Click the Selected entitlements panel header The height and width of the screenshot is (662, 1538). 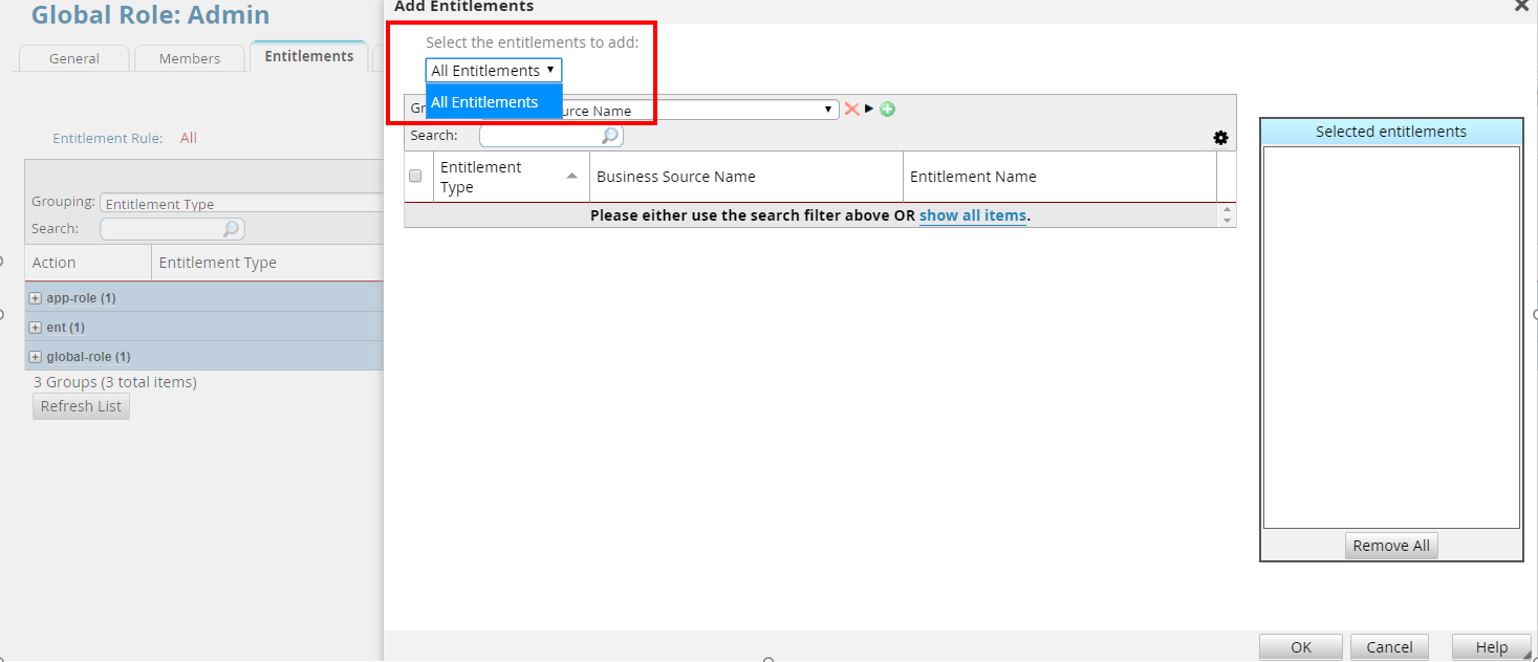[1391, 131]
